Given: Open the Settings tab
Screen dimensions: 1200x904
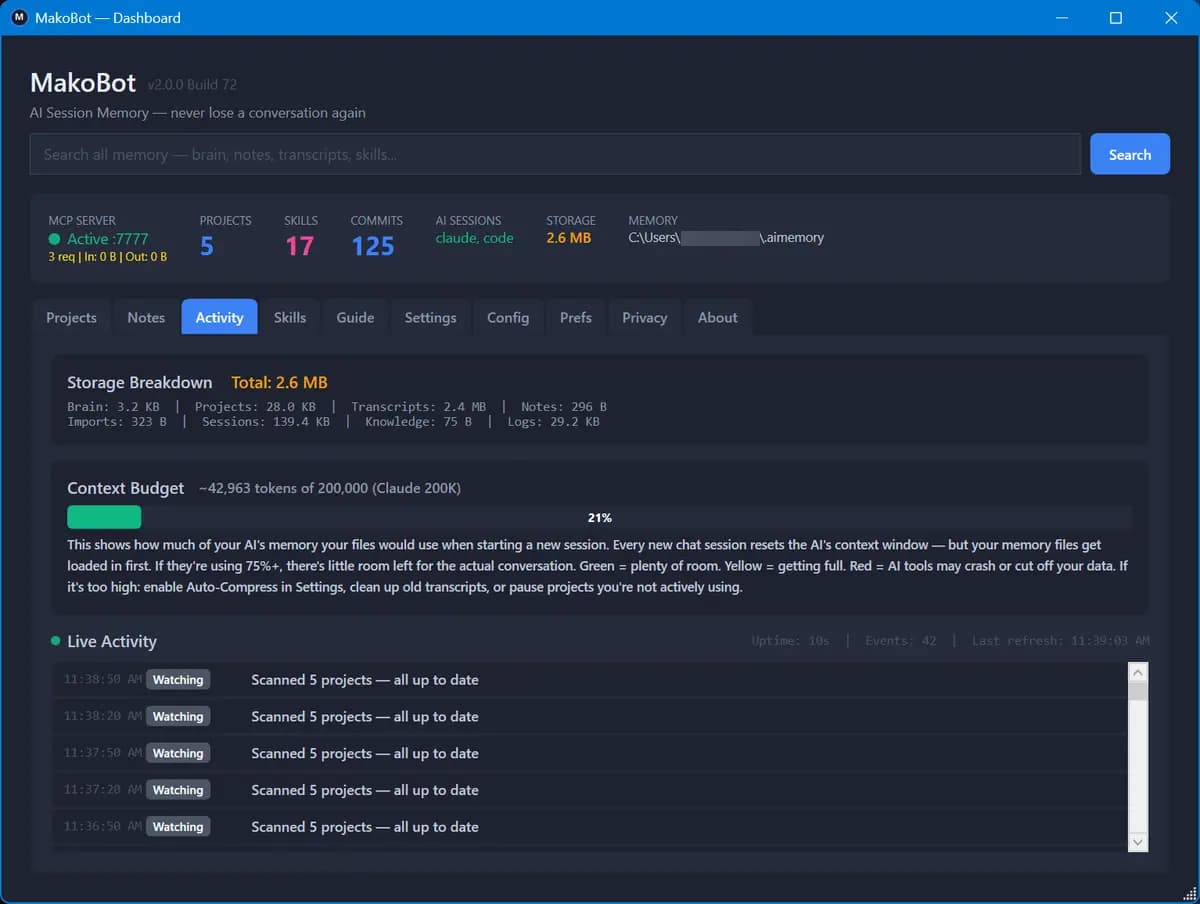Looking at the screenshot, I should pos(430,317).
